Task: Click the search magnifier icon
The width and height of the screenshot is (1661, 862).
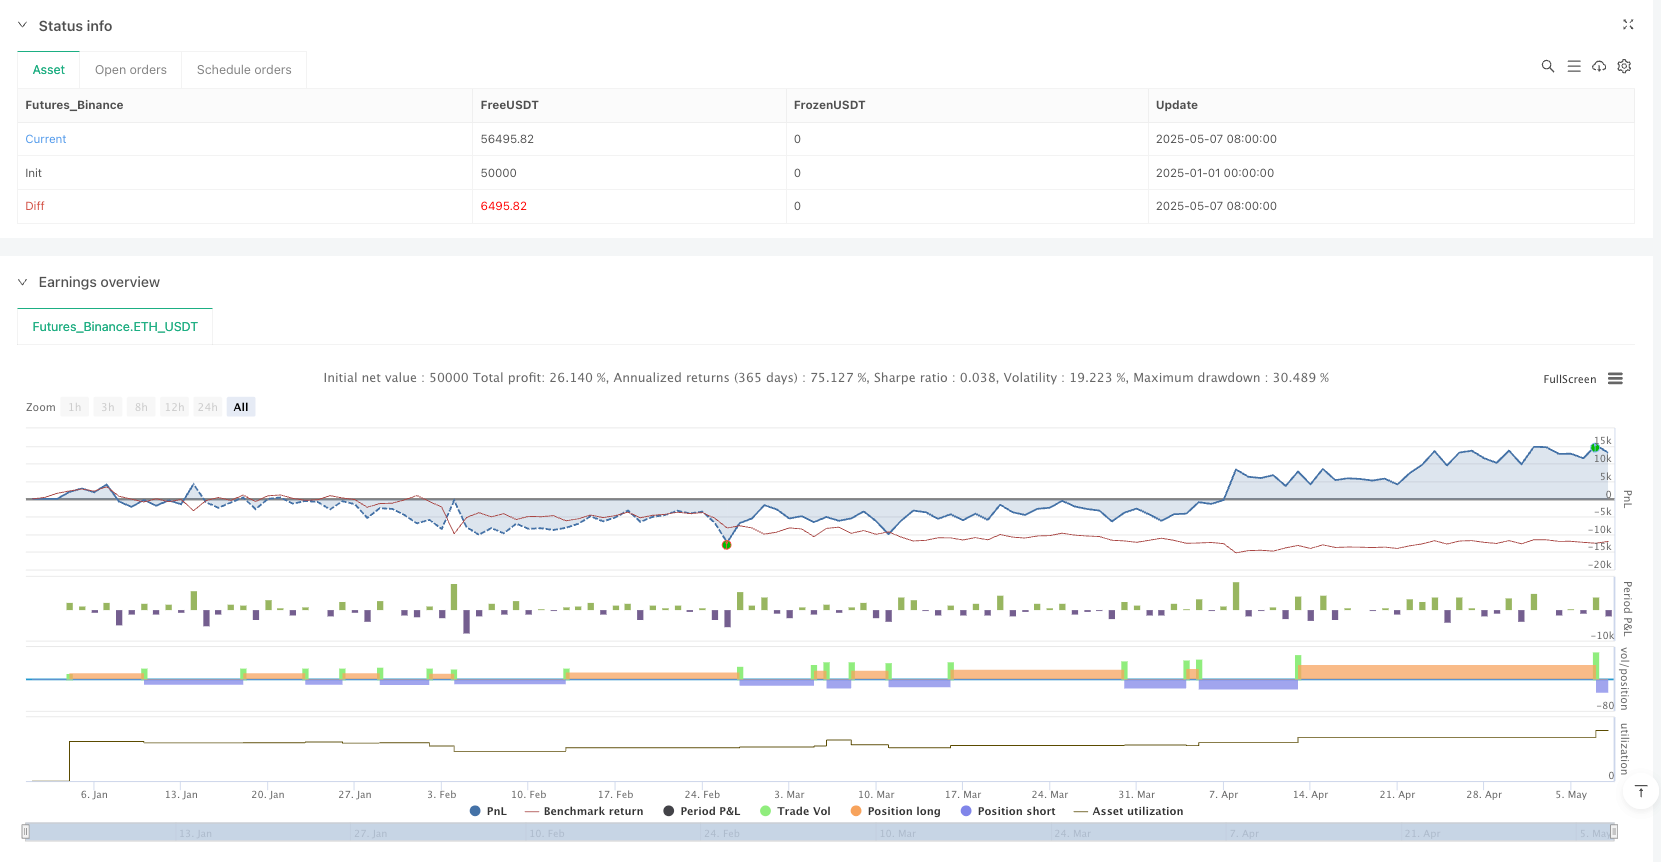Action: tap(1547, 66)
